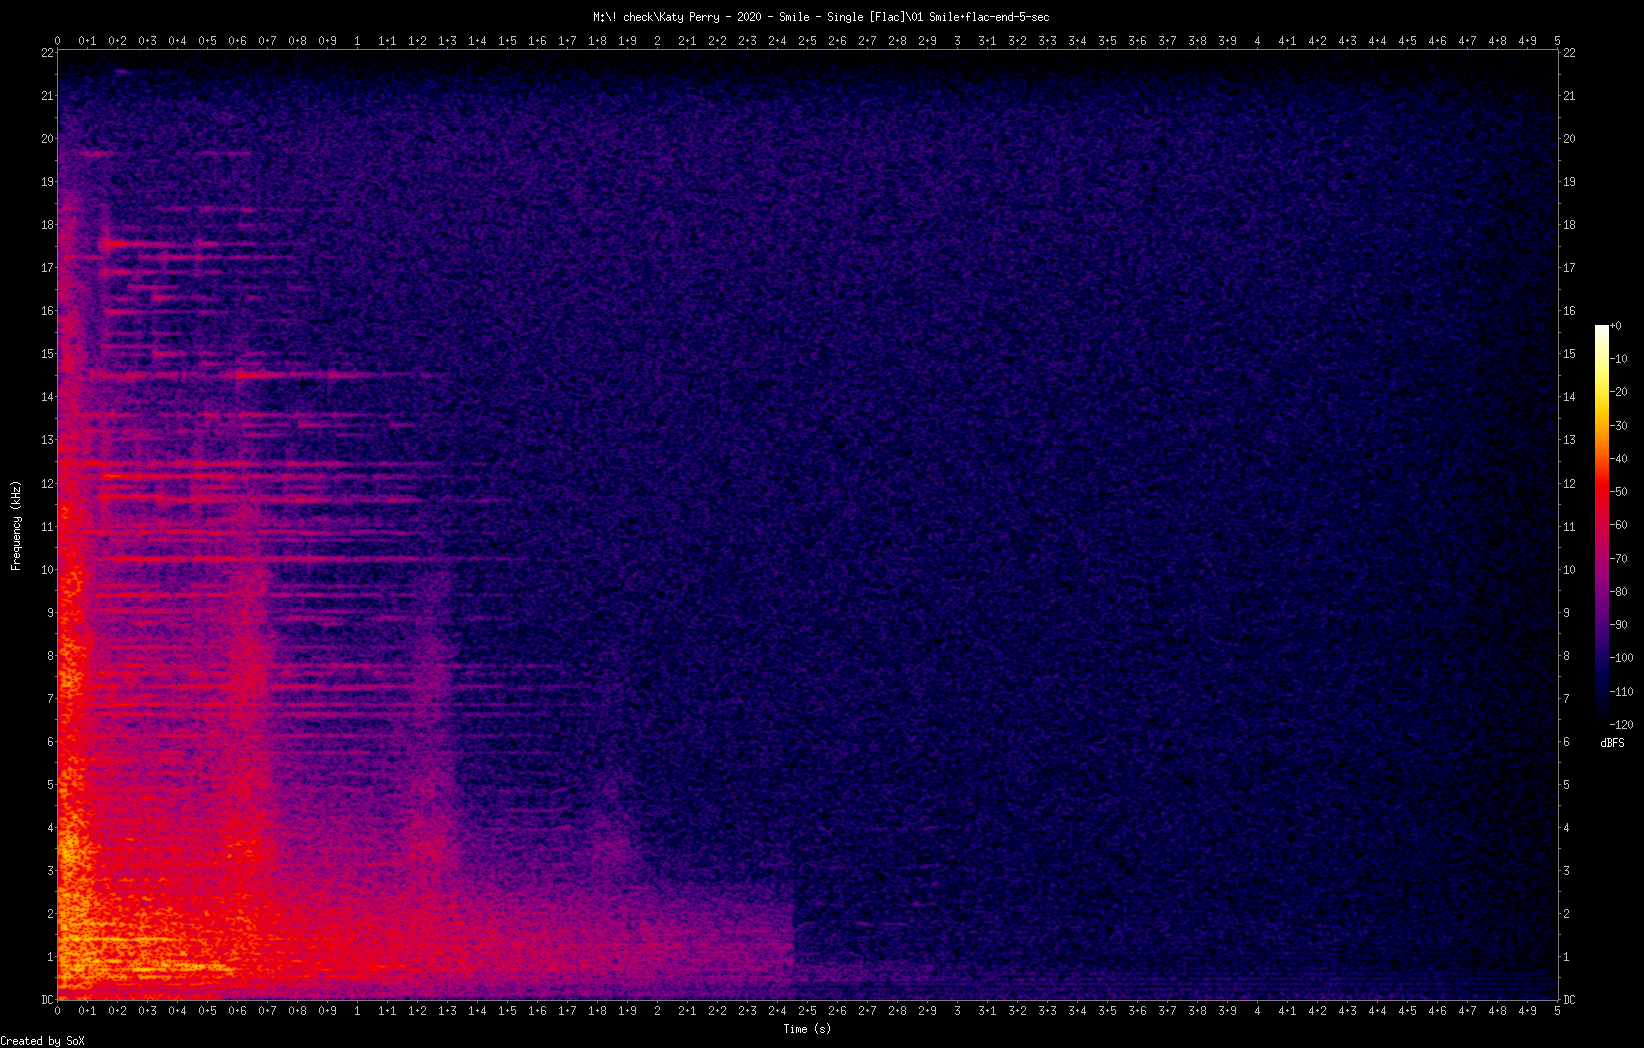1644x1048 pixels.
Task: Click the "+0" value on the color scale
Action: 1616,326
